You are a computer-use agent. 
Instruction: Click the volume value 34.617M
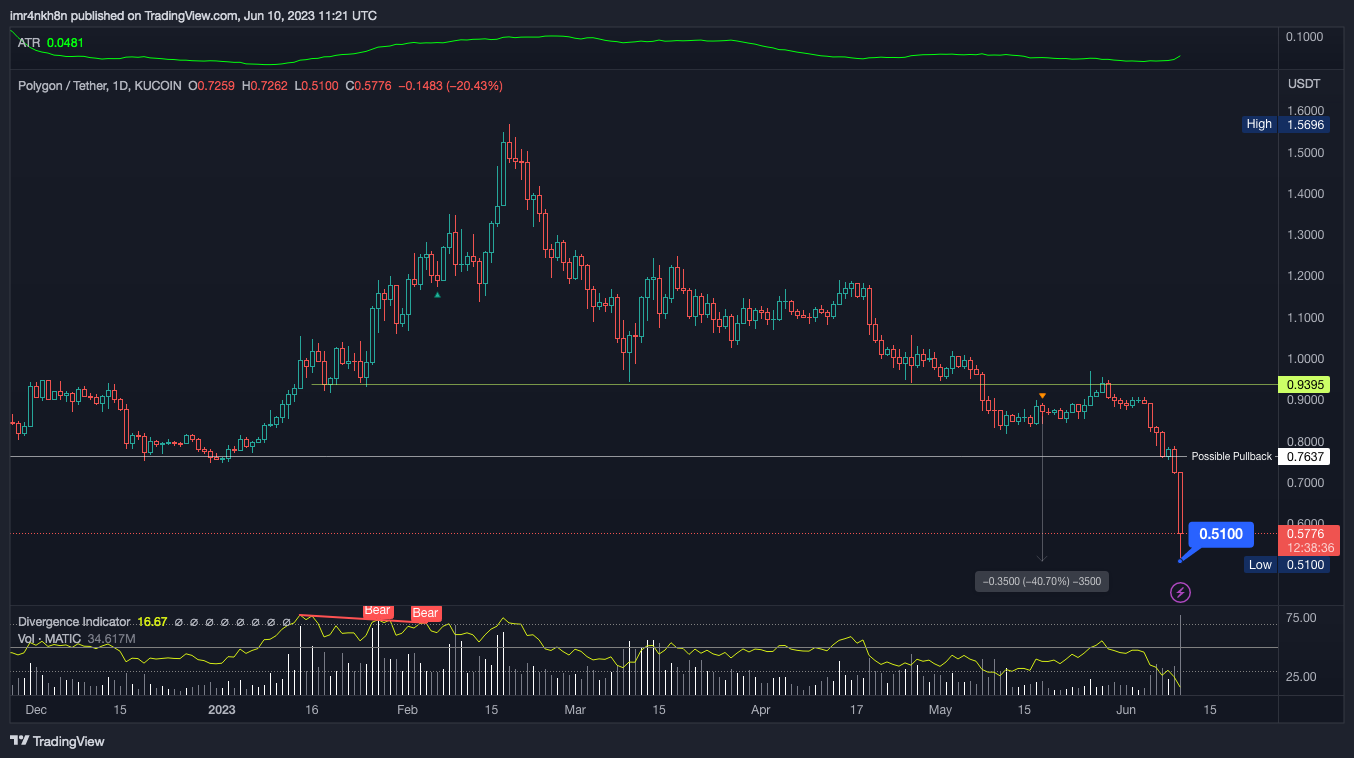click(x=112, y=638)
